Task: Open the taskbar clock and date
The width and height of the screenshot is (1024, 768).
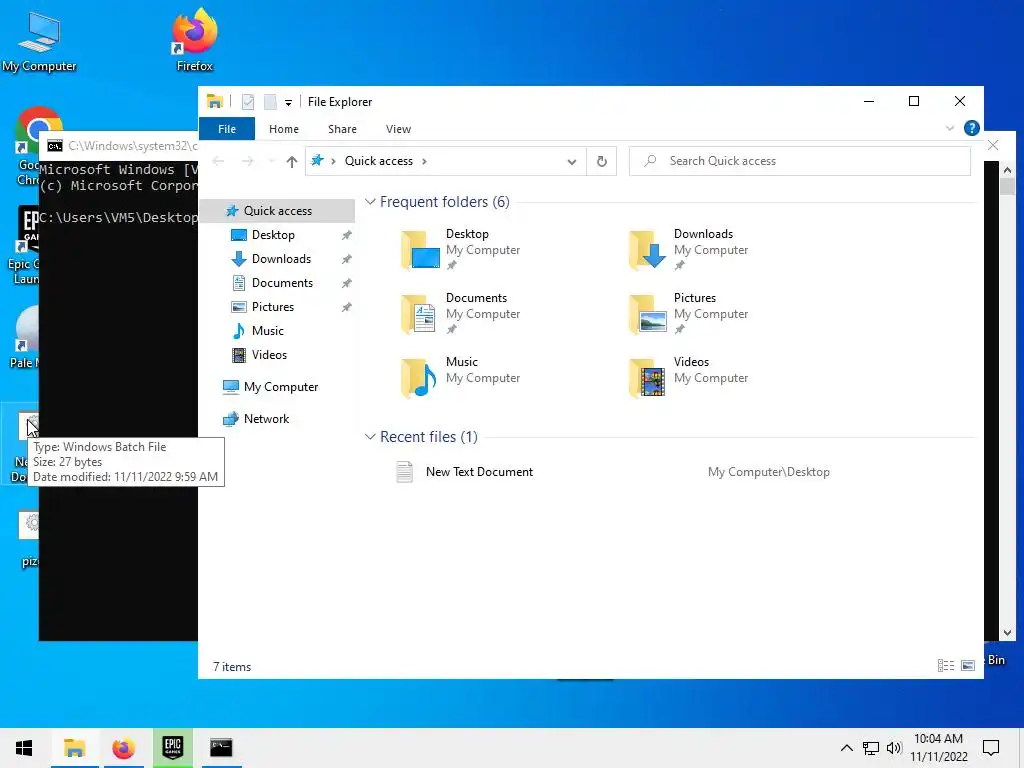Action: [x=938, y=748]
